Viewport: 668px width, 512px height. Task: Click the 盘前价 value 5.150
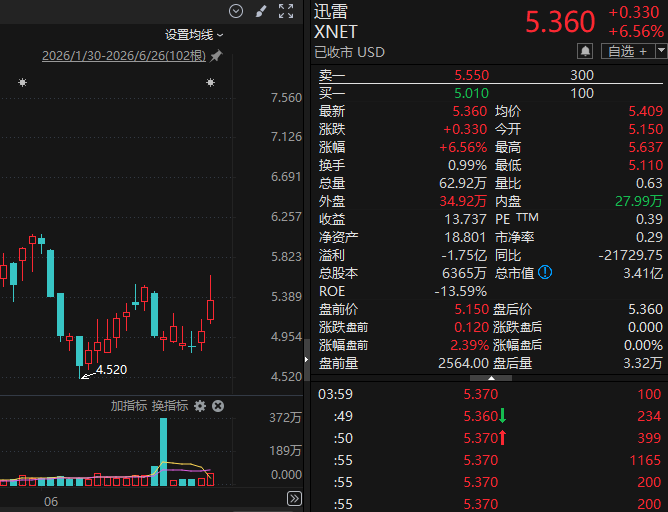[471, 309]
